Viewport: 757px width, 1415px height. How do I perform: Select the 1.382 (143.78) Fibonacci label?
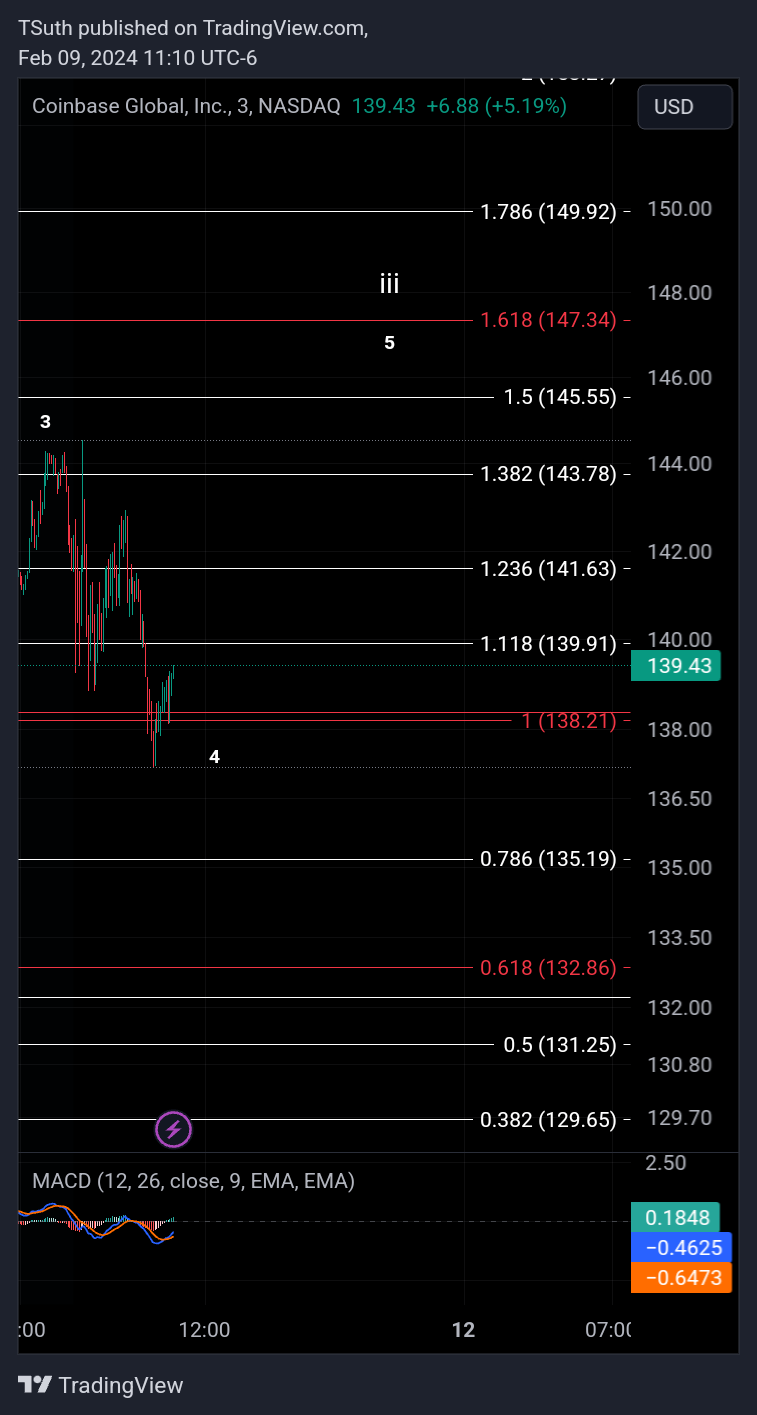tap(548, 474)
